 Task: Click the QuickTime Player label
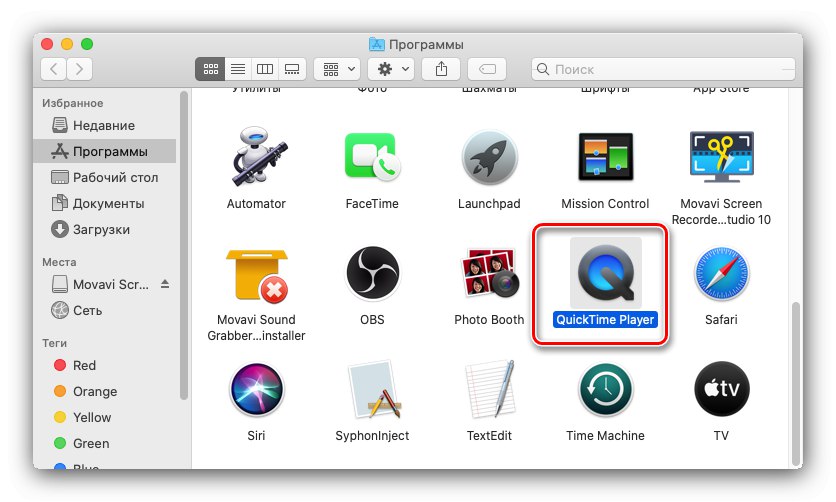click(605, 320)
